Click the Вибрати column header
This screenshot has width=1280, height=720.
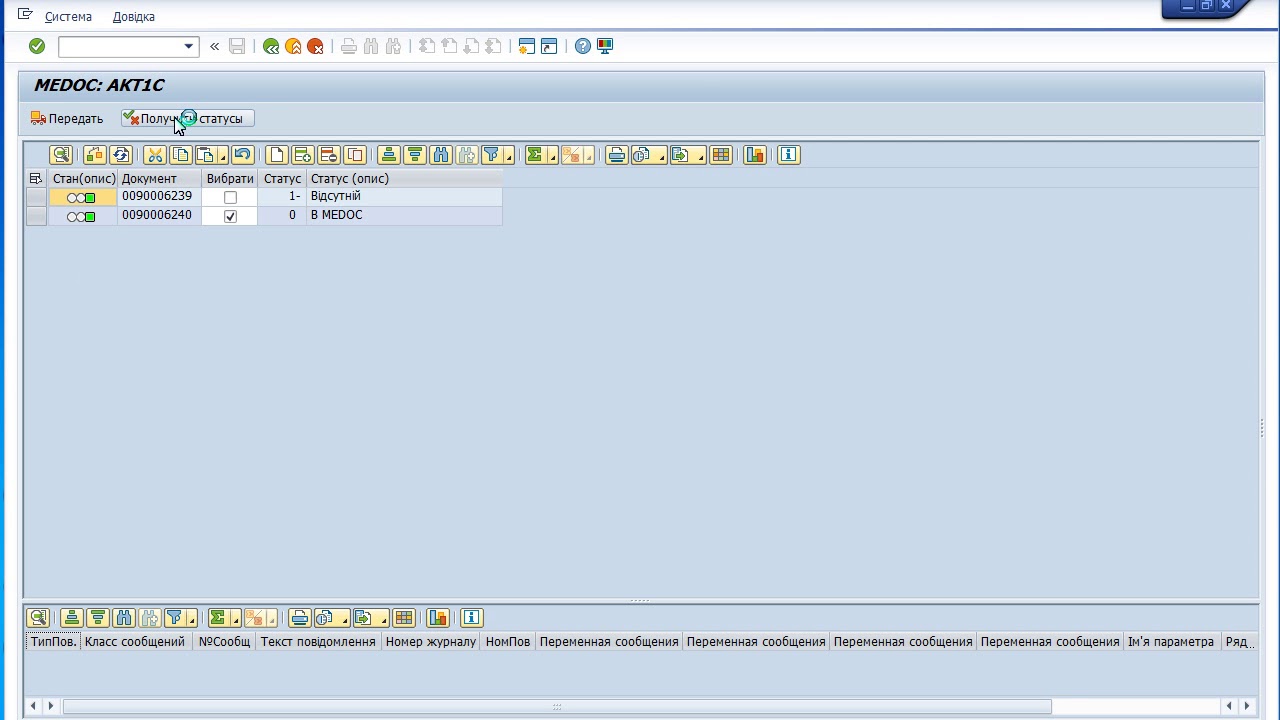[229, 178]
